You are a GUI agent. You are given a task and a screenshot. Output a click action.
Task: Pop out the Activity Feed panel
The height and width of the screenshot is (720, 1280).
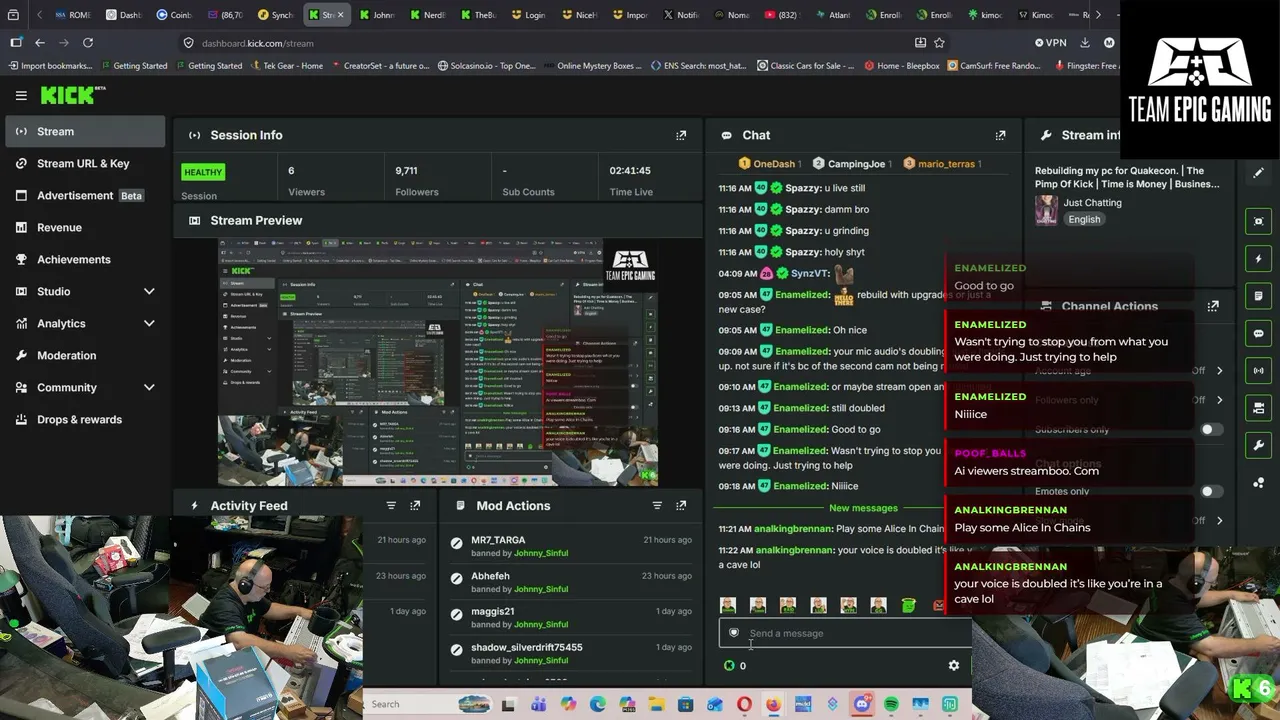pyautogui.click(x=415, y=506)
